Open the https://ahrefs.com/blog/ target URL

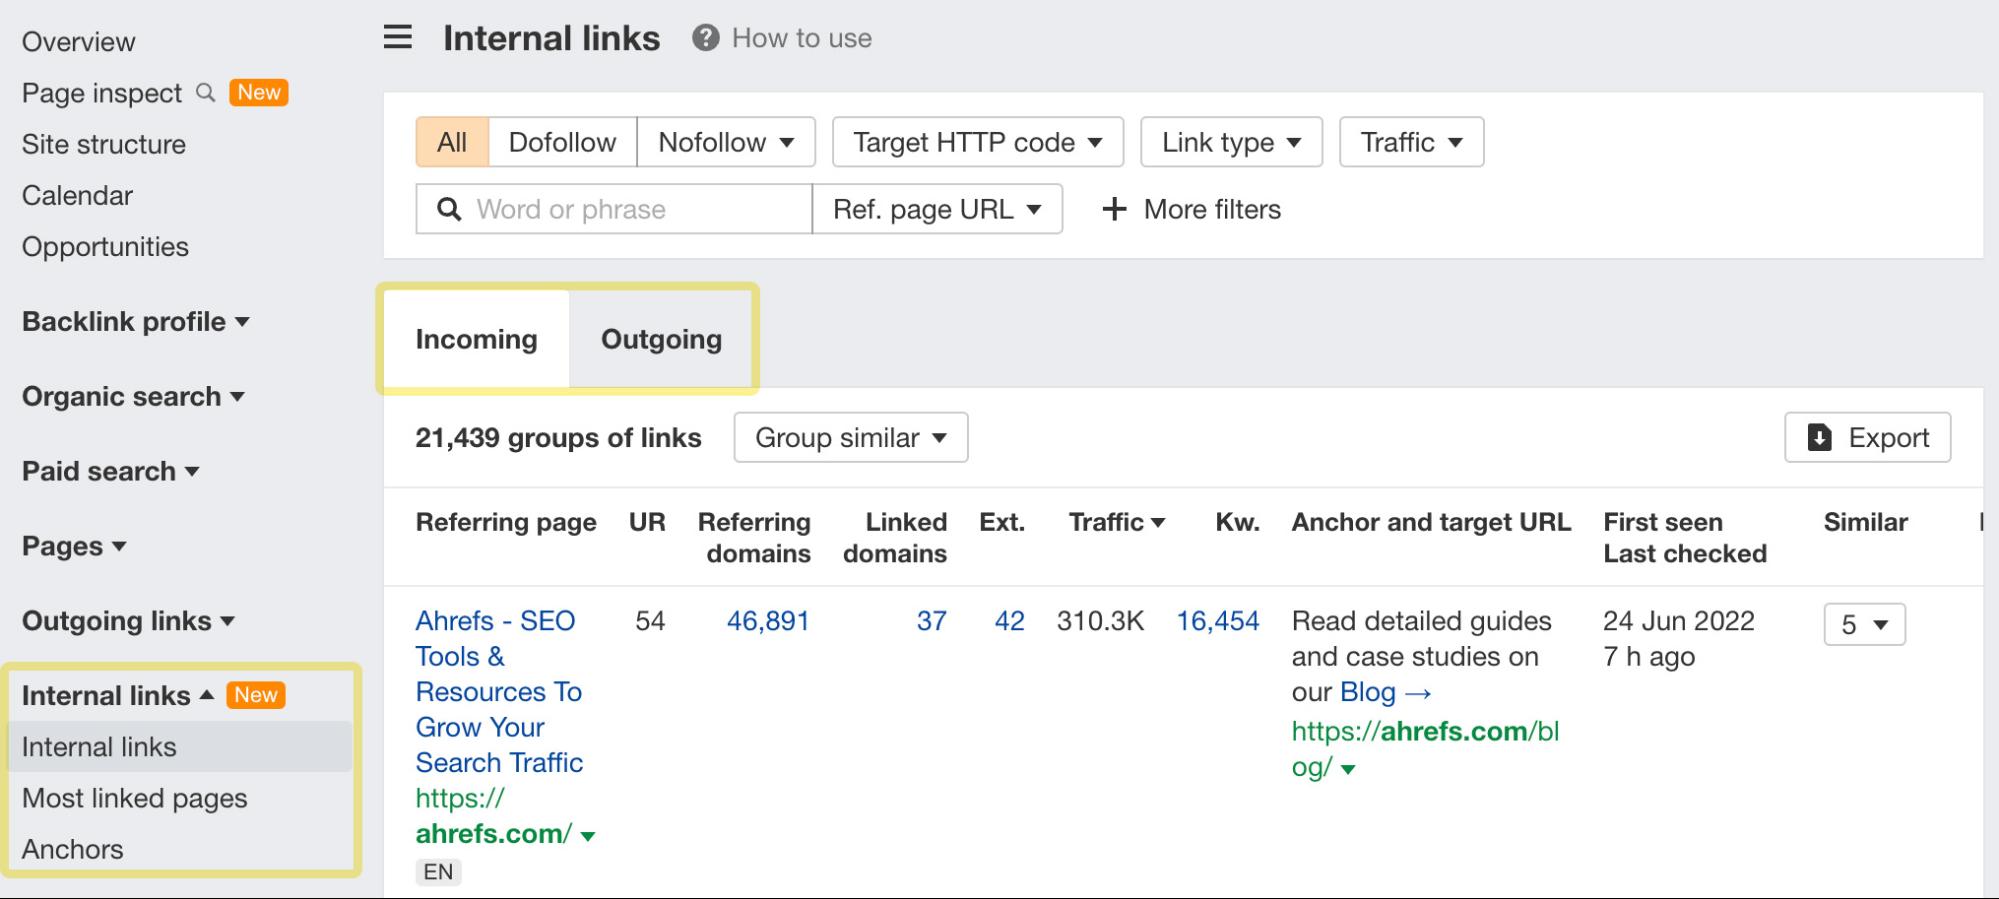[x=1425, y=749]
